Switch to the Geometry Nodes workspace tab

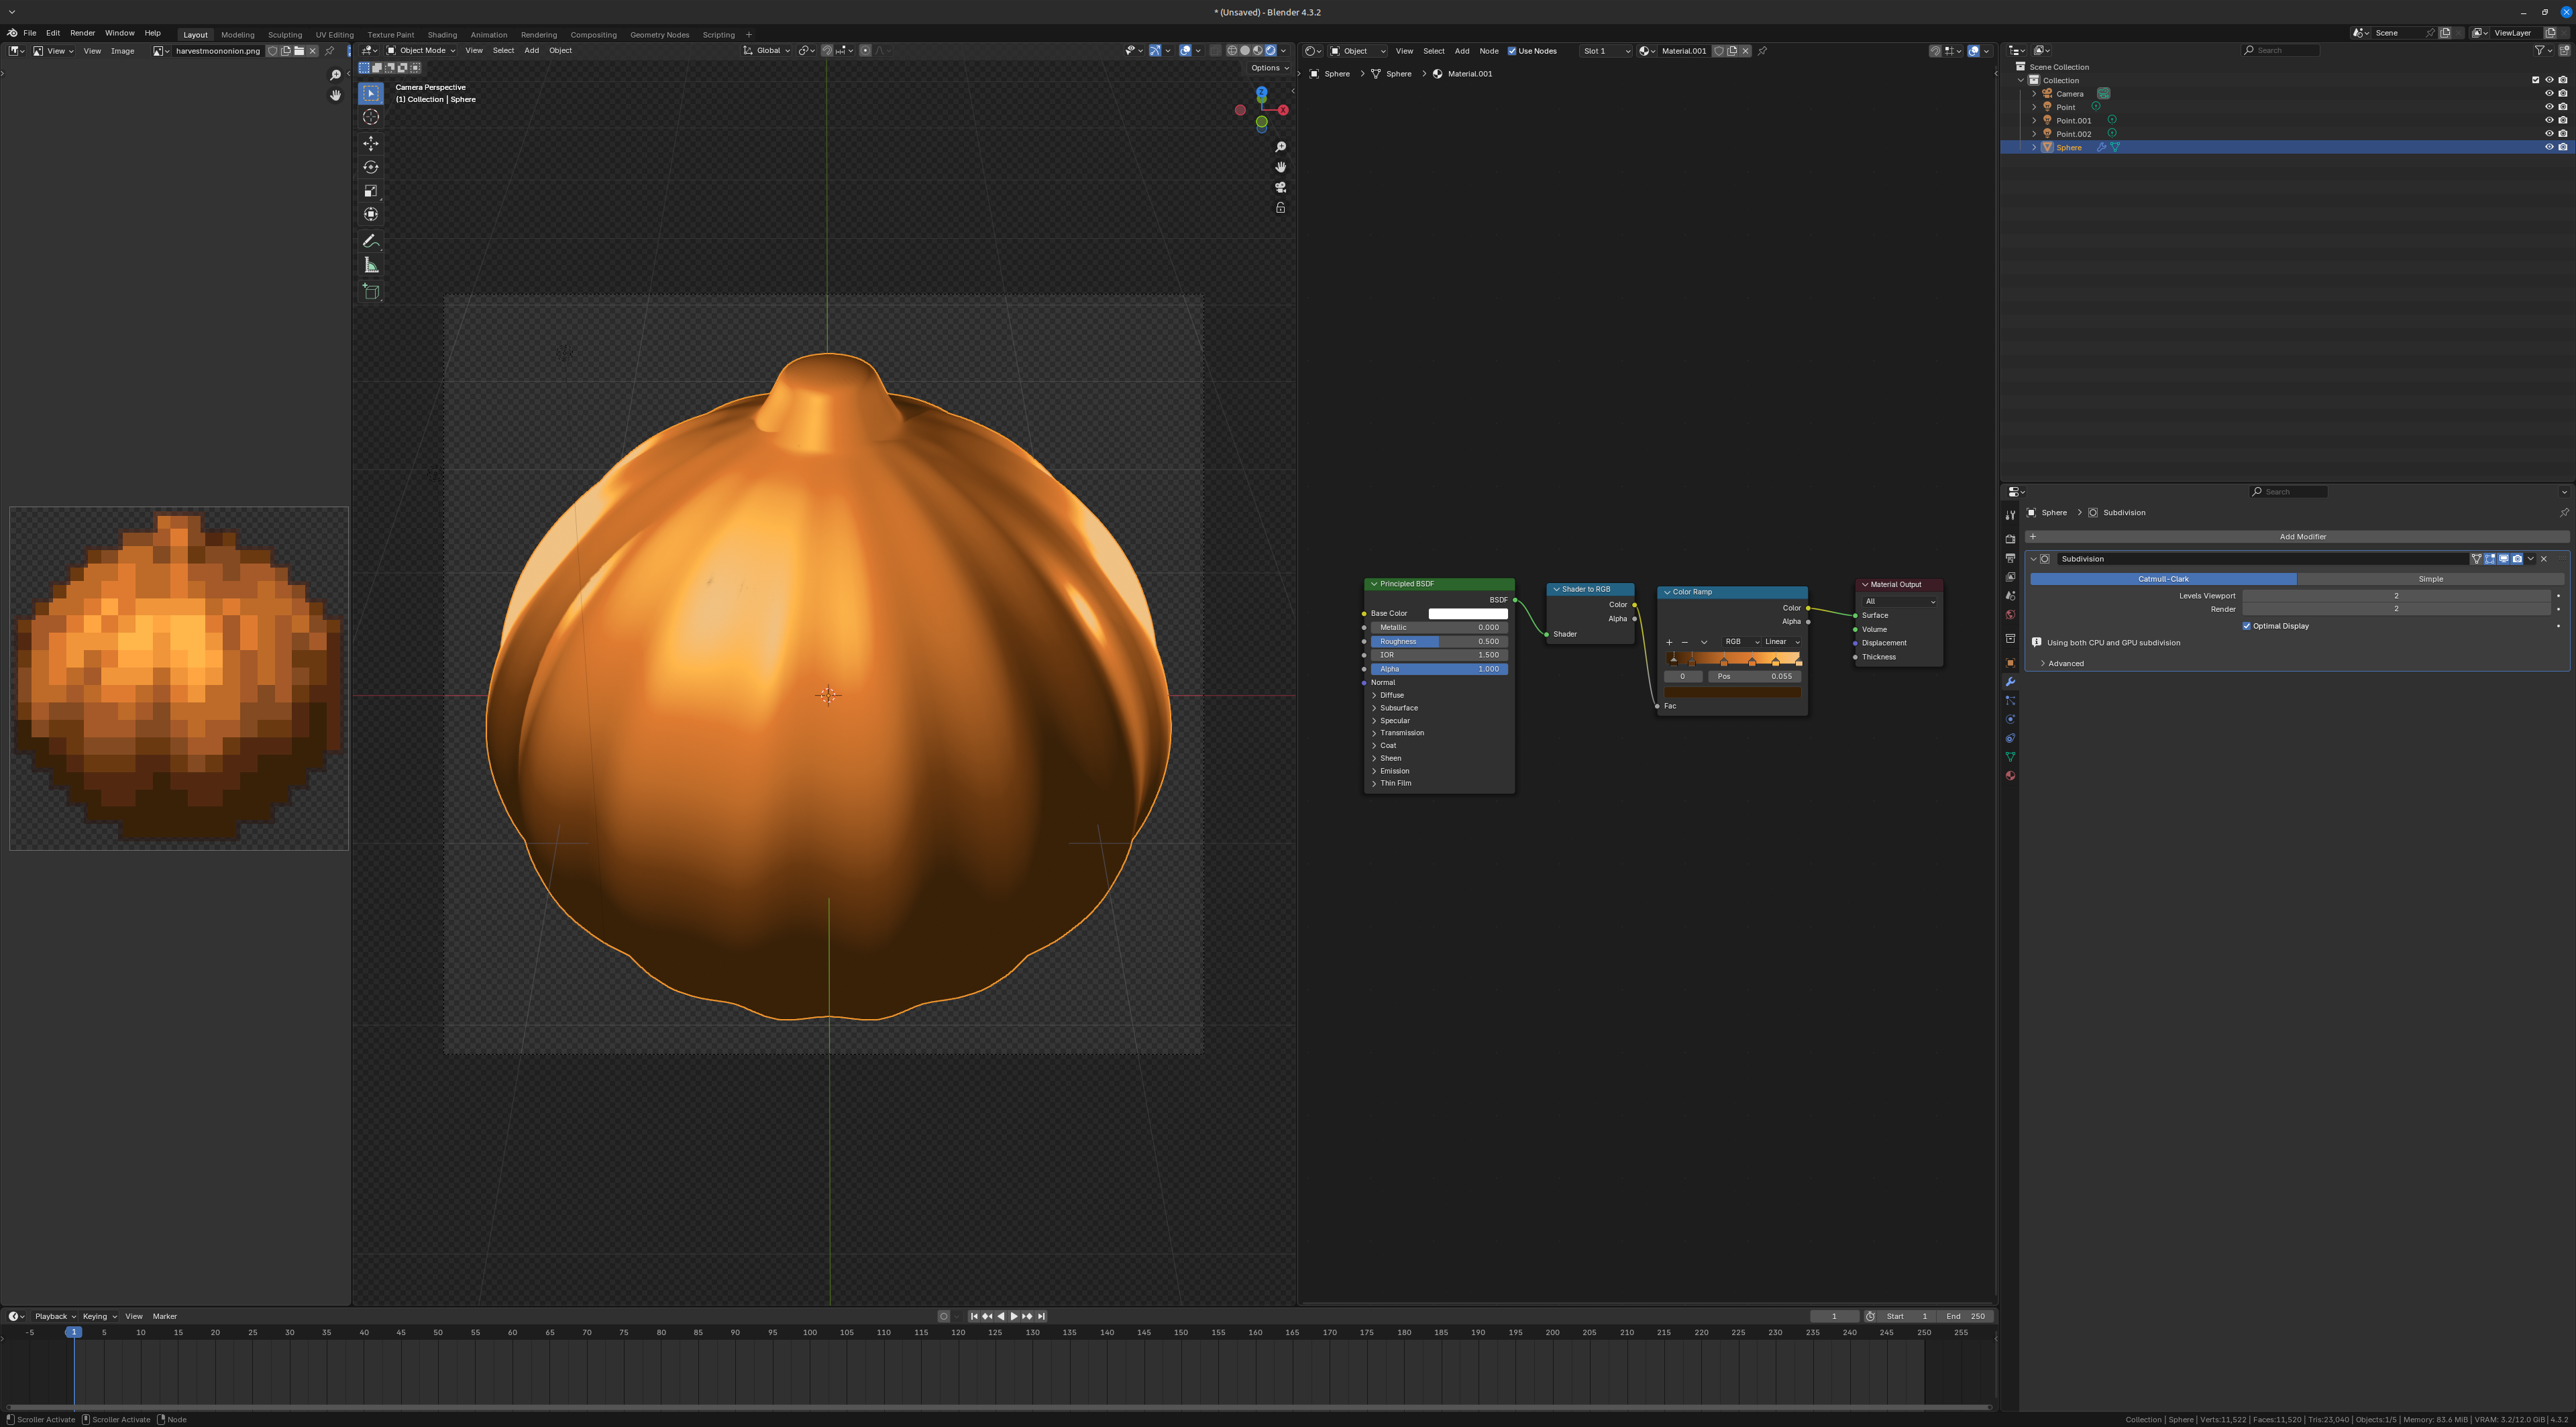pyautogui.click(x=659, y=35)
